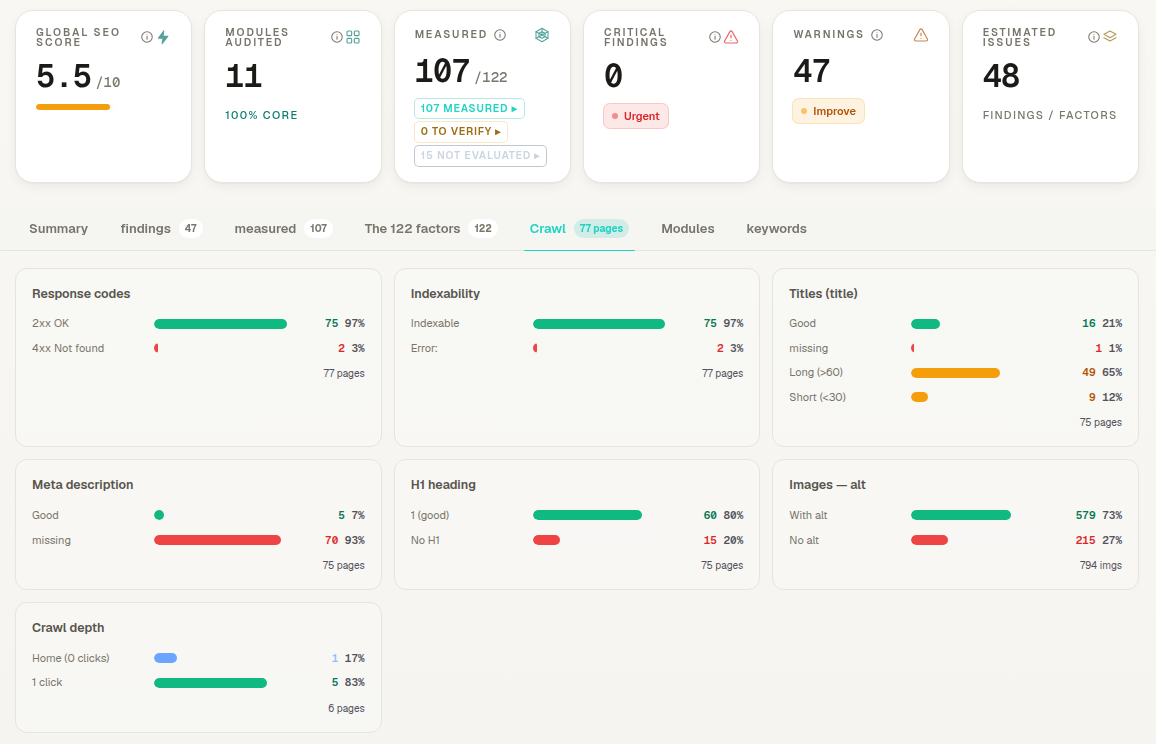Click the hexagon icon on Measured card
This screenshot has width=1156, height=744.
tap(542, 35)
